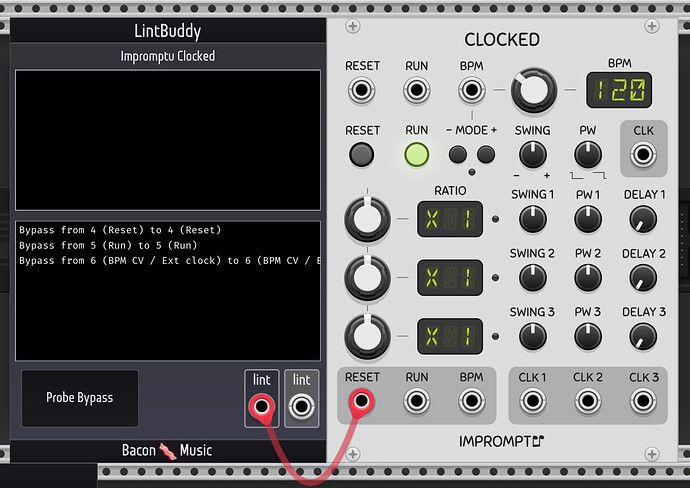The image size is (690, 488).
Task: Click the SWING 2 knob
Action: [x=533, y=278]
